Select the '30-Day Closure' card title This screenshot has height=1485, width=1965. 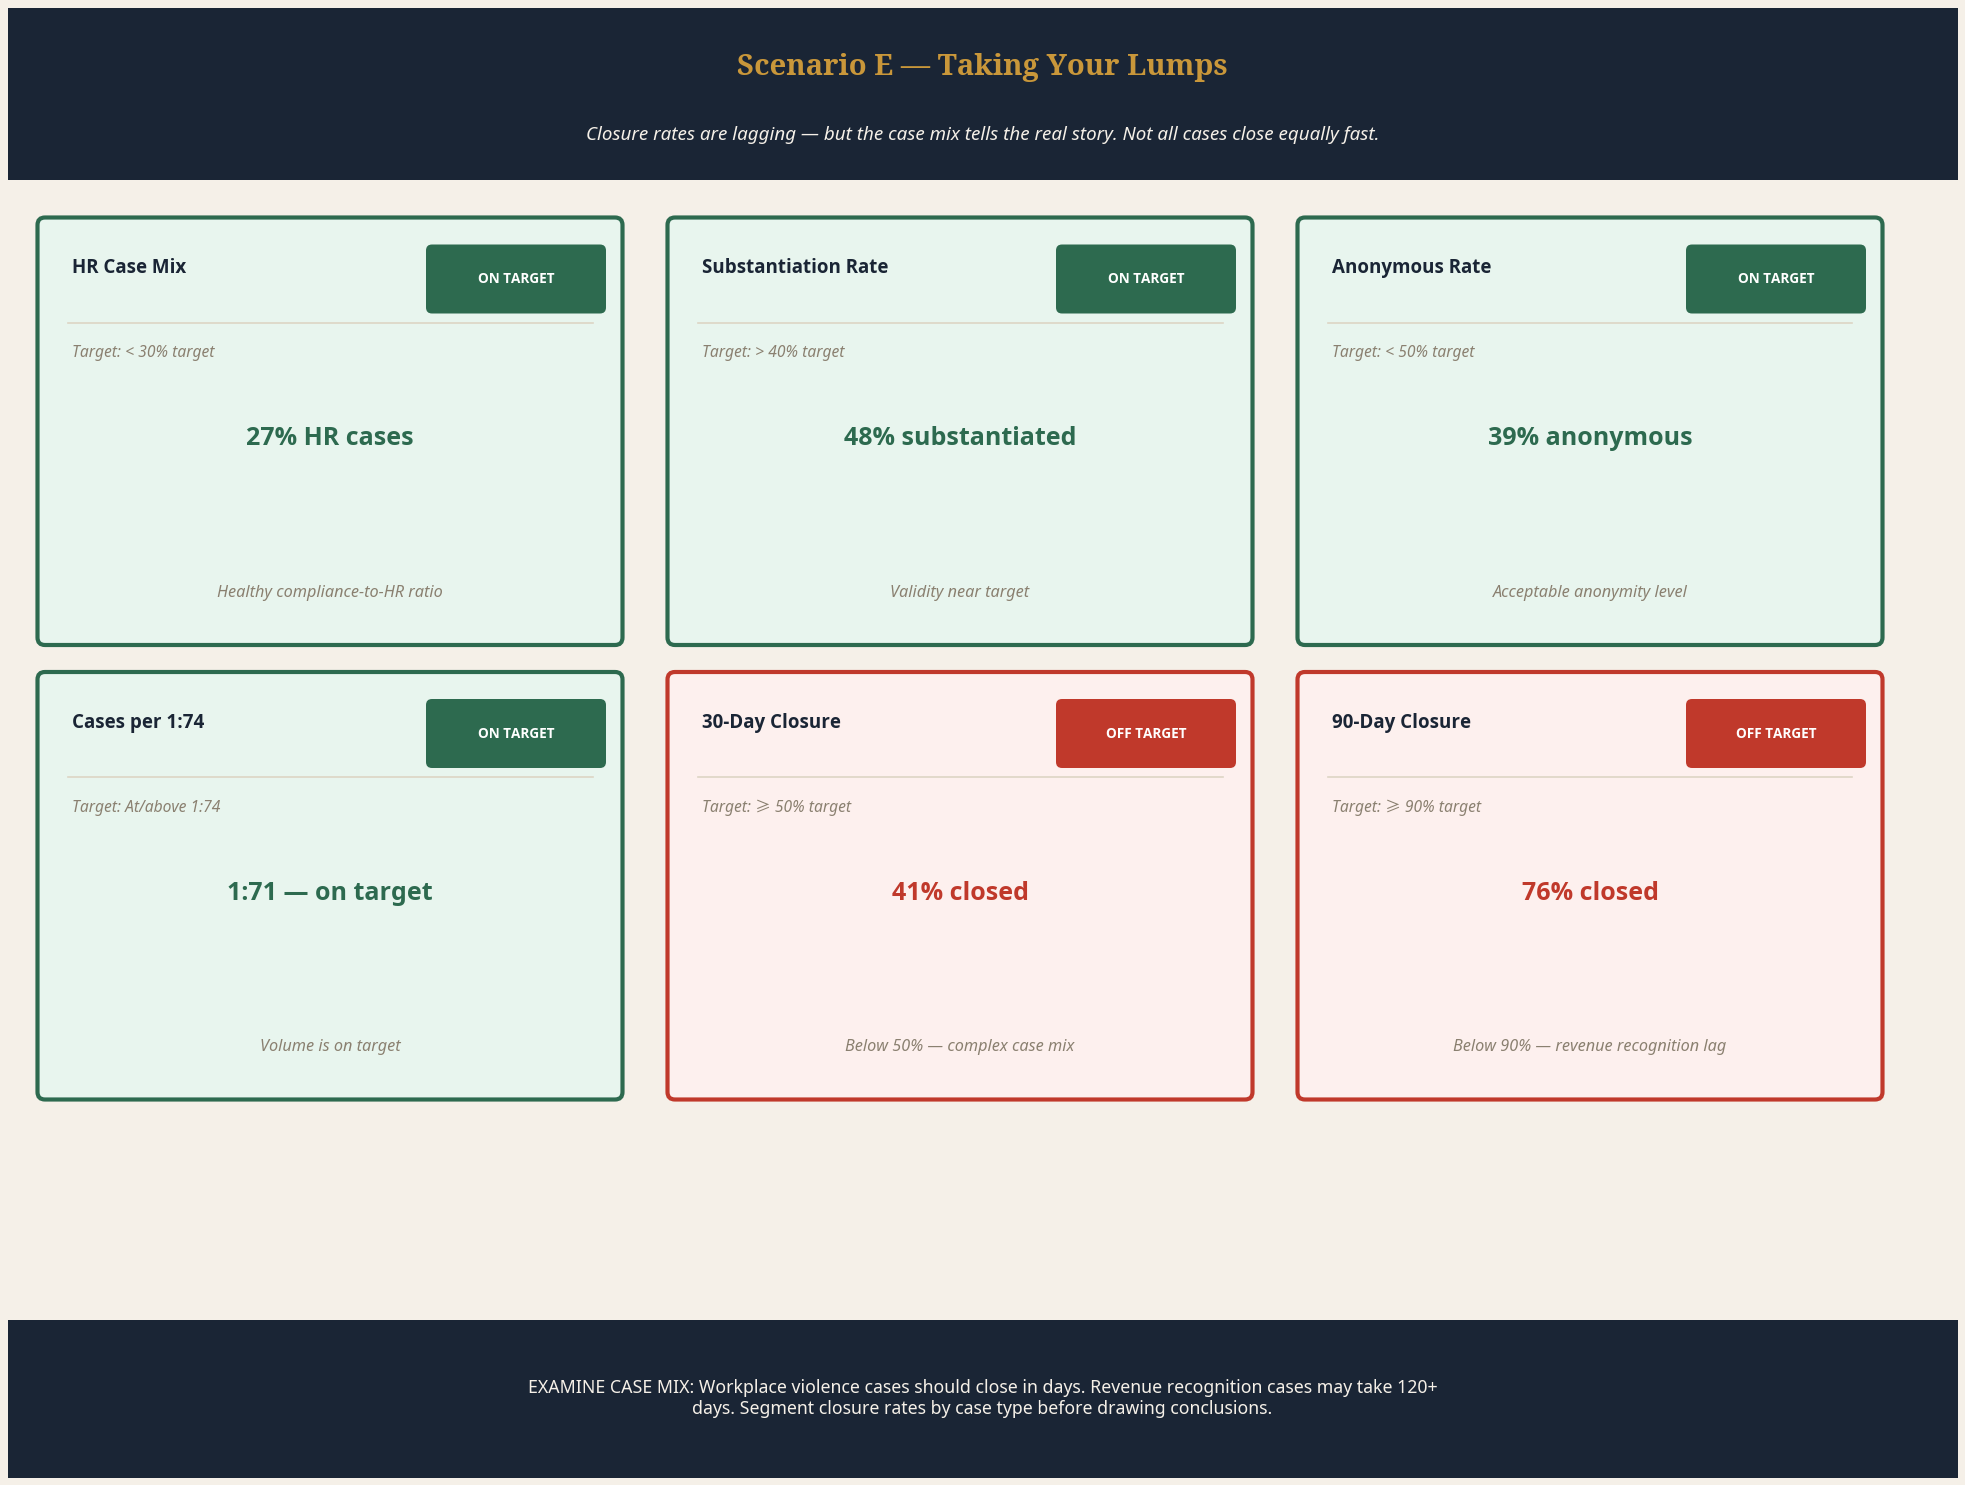coord(771,721)
